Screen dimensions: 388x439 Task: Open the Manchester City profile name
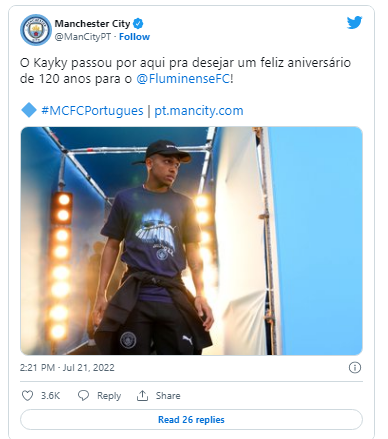[92, 24]
